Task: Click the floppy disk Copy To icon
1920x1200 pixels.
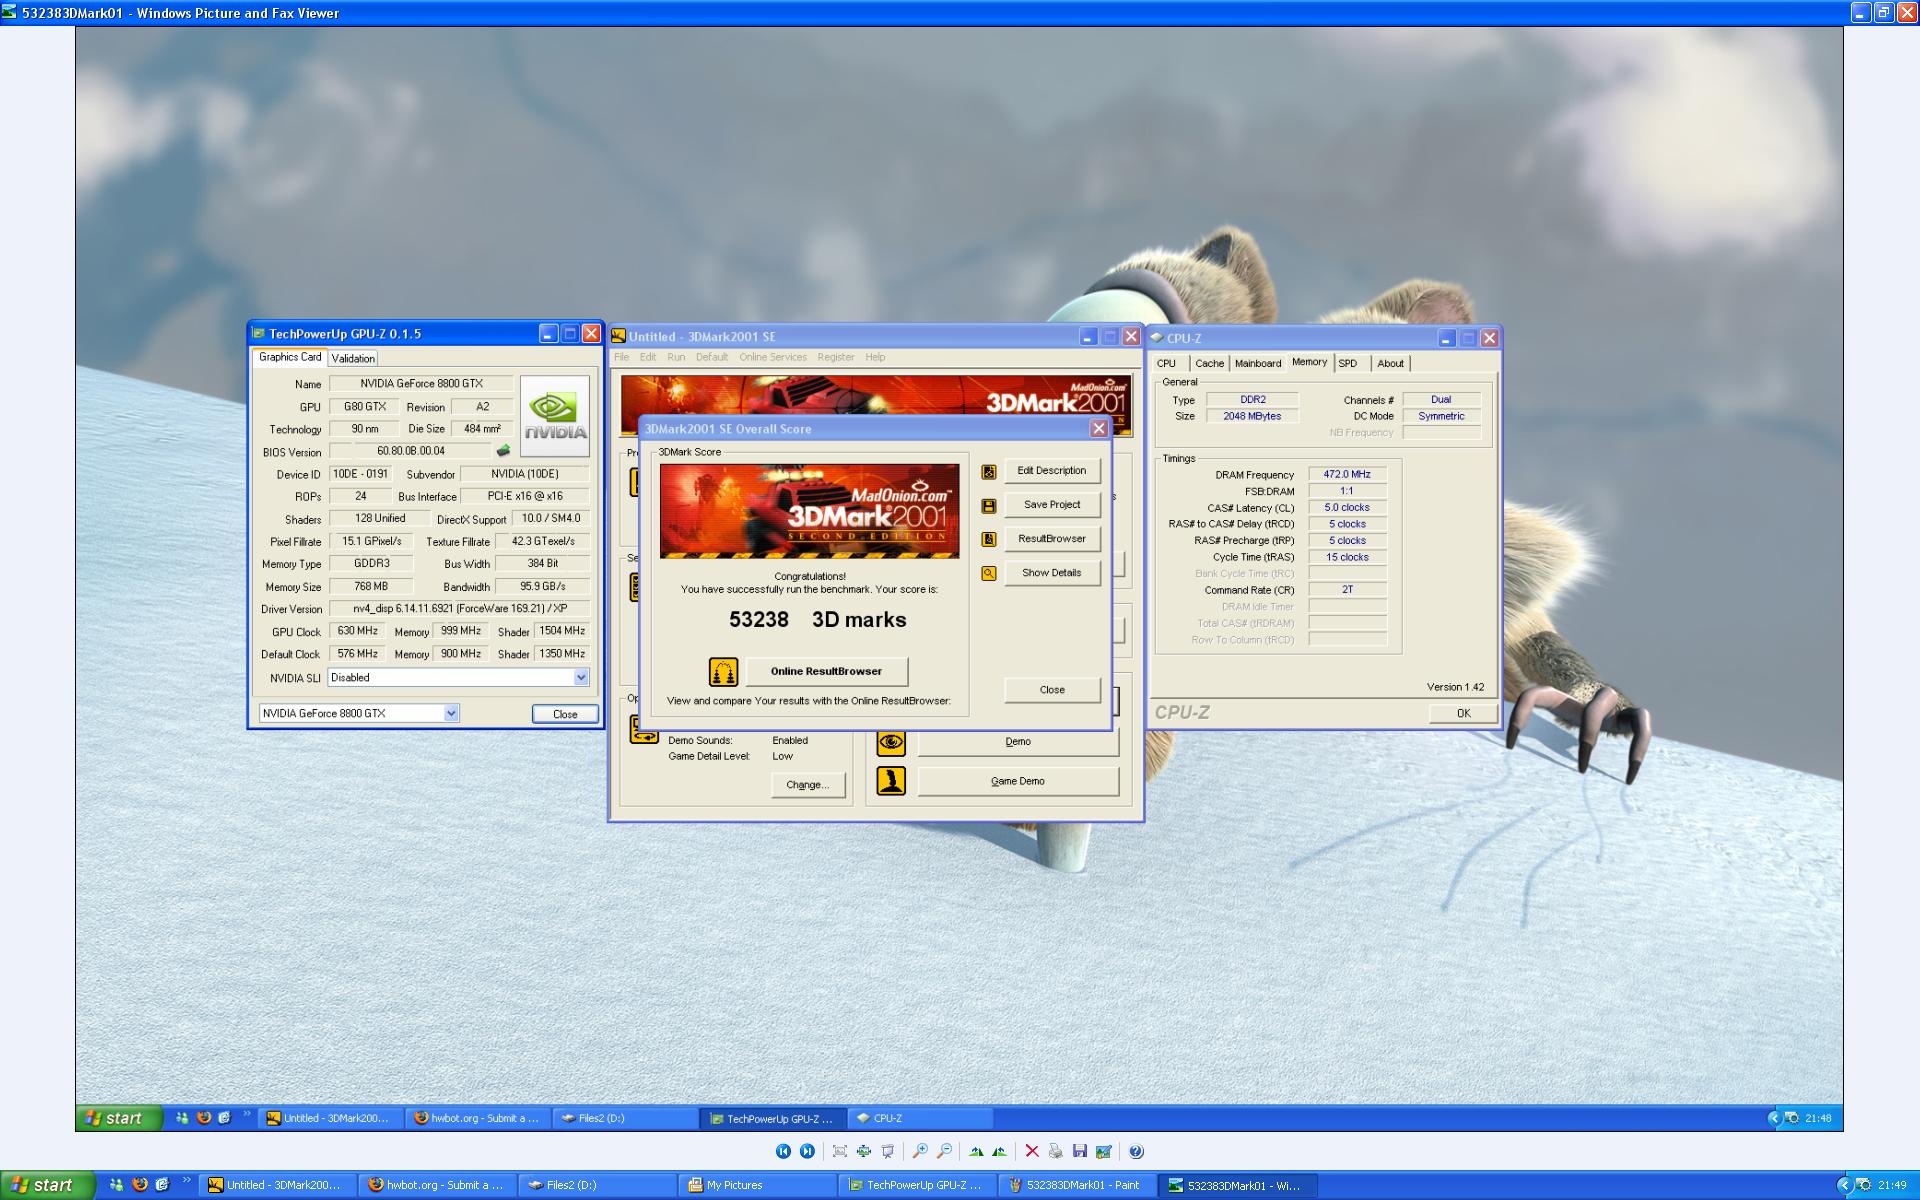Action: (1079, 1151)
